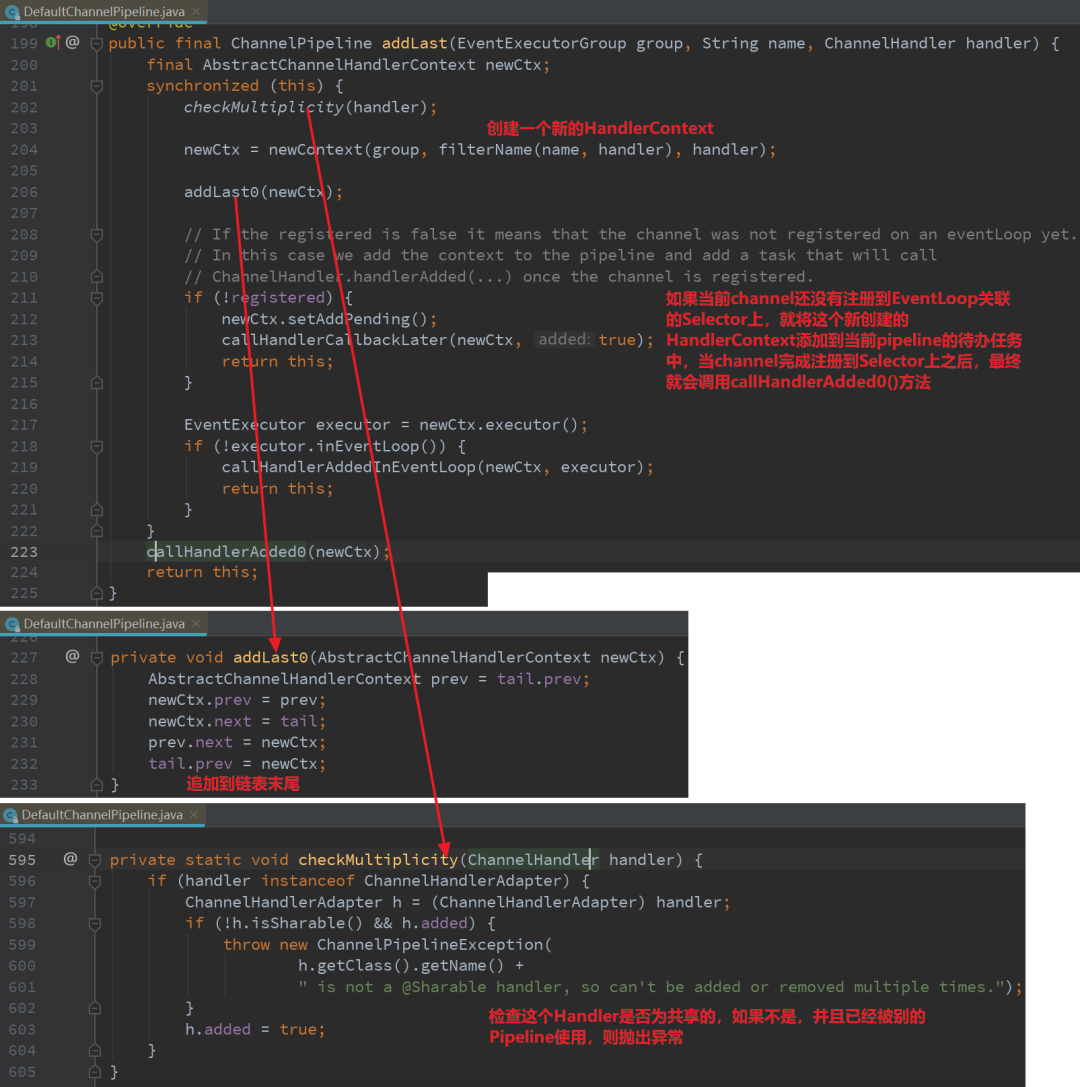Click the fold end marker on line 222
Image resolution: width=1080 pixels, height=1087 pixels.
97,531
